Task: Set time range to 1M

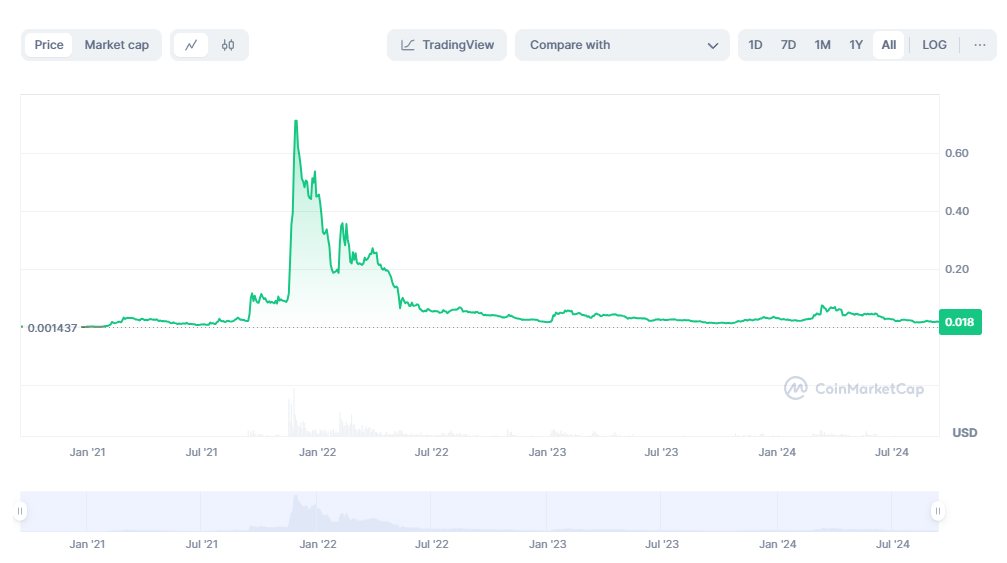Action: [822, 45]
